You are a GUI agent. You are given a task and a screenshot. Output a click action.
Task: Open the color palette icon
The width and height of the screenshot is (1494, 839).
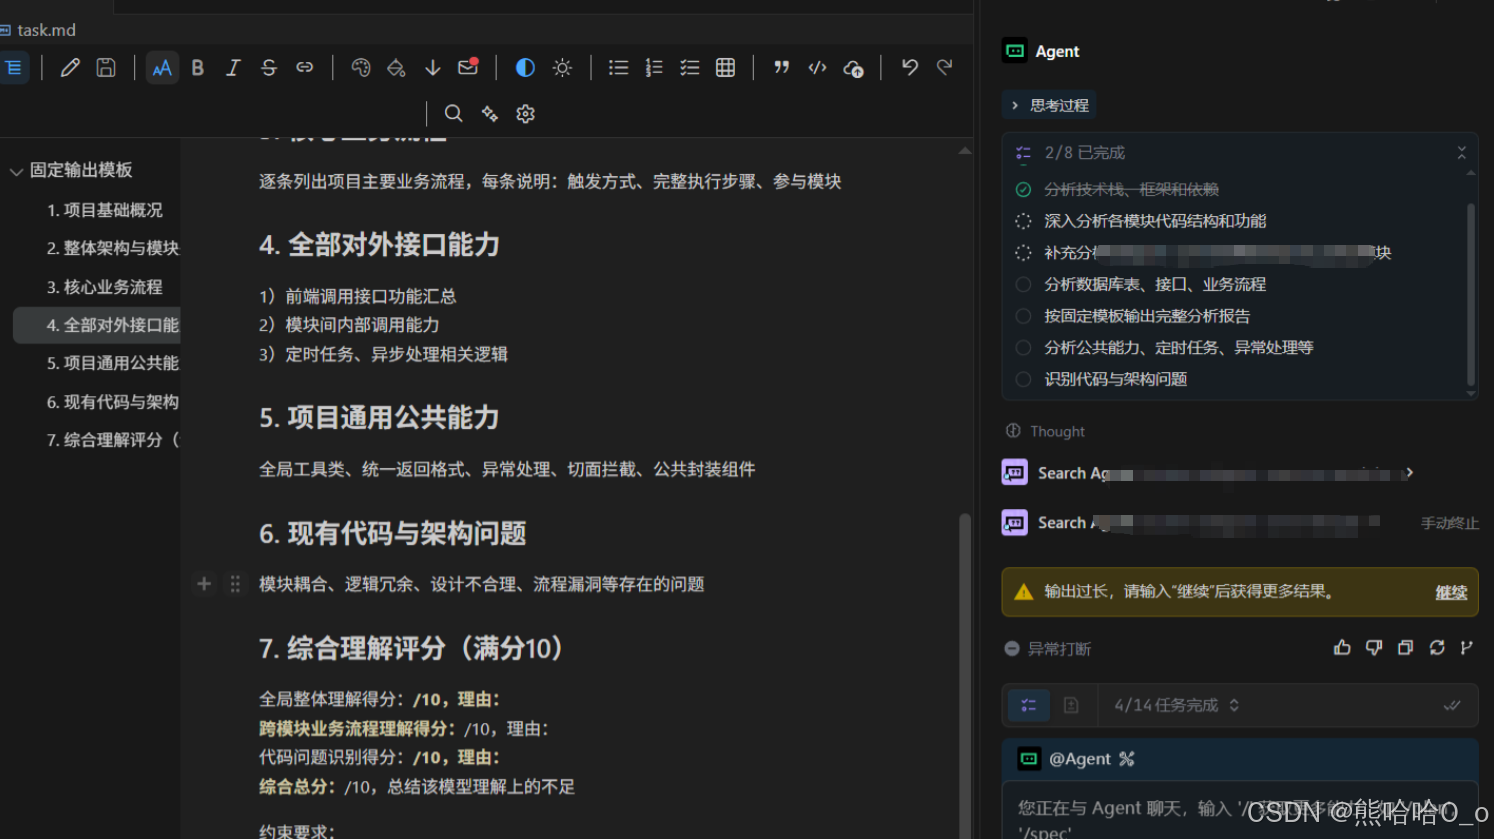[361, 68]
